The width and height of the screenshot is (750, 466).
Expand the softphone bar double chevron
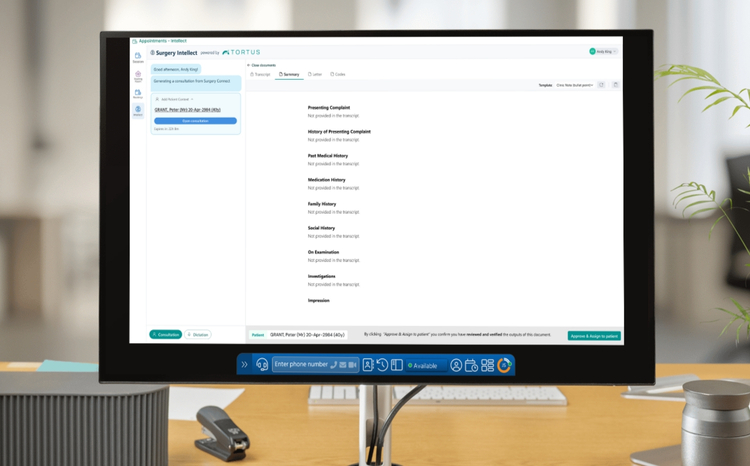pos(244,365)
